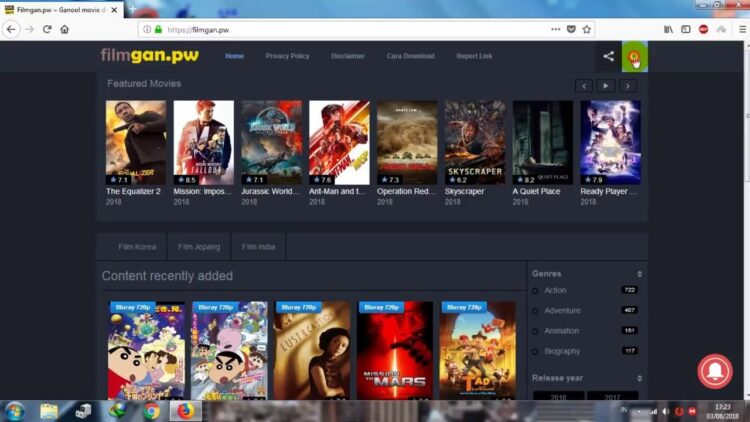Open the Firefox hamburger menu

coord(742,30)
